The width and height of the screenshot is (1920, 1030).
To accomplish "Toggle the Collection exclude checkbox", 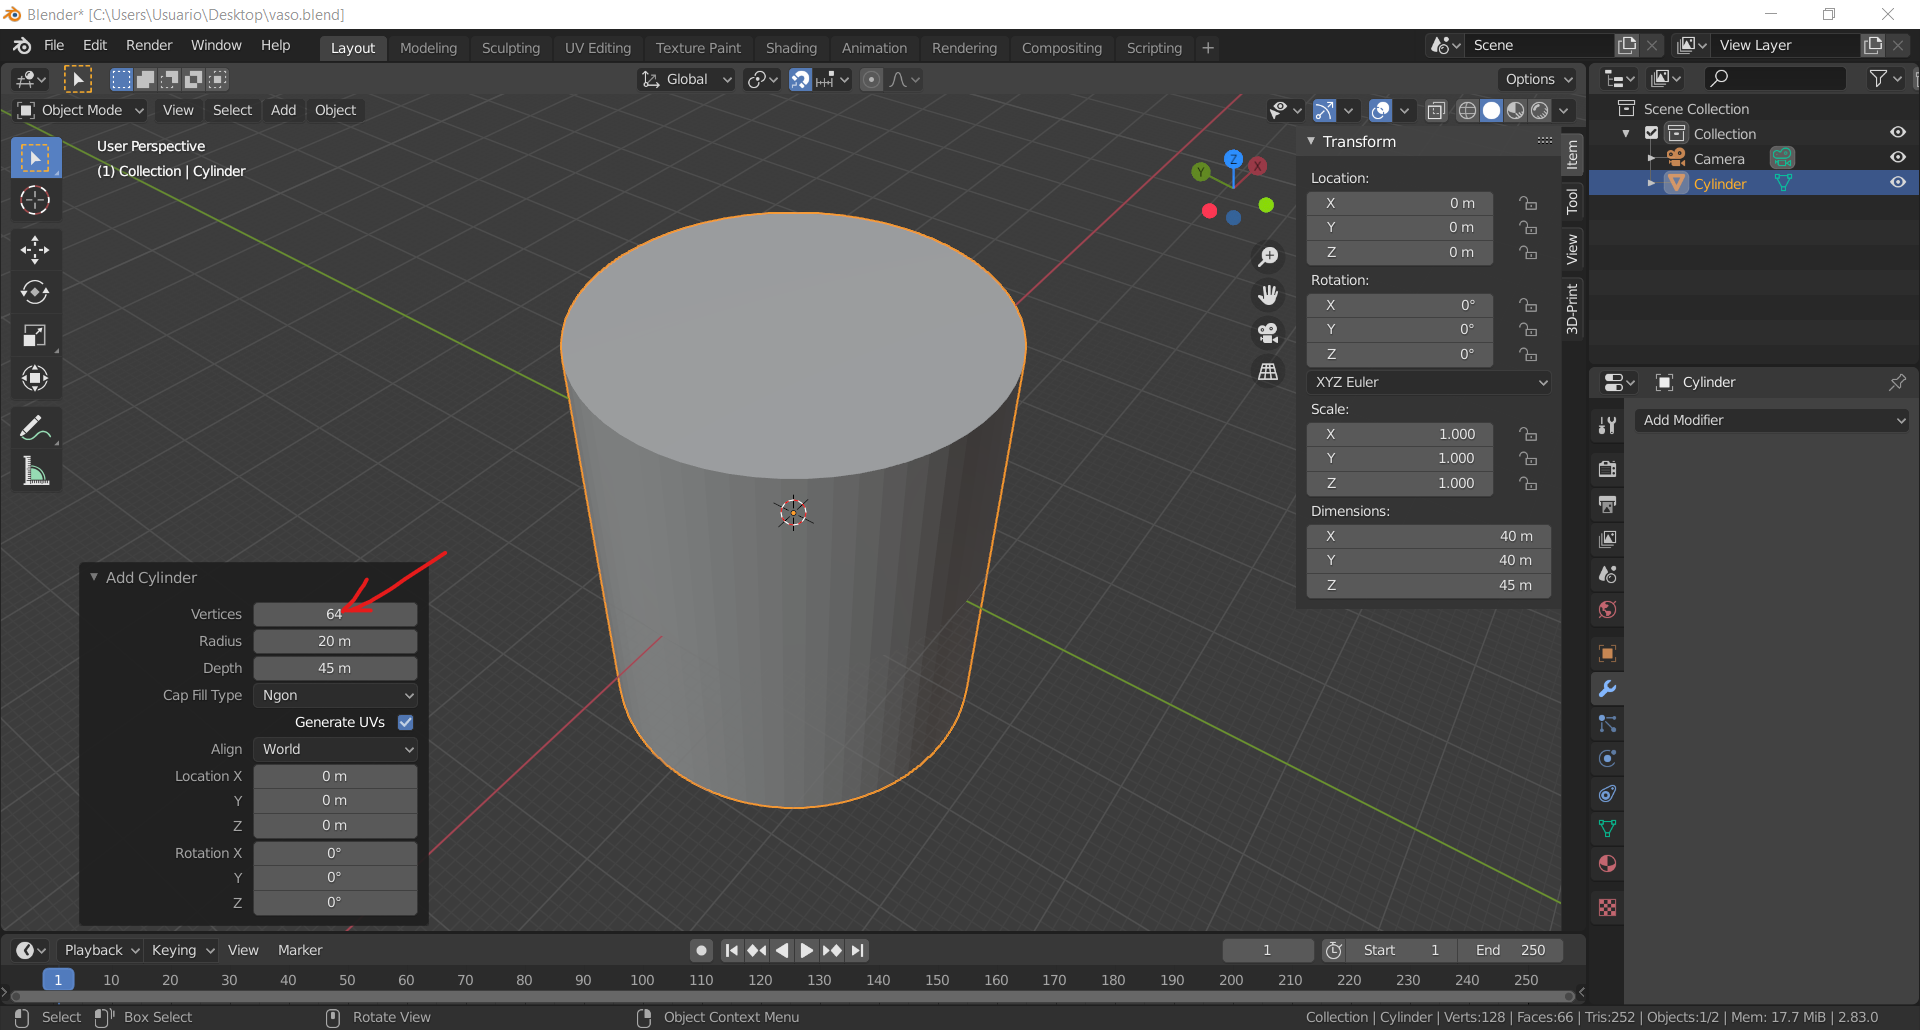I will click(1652, 133).
